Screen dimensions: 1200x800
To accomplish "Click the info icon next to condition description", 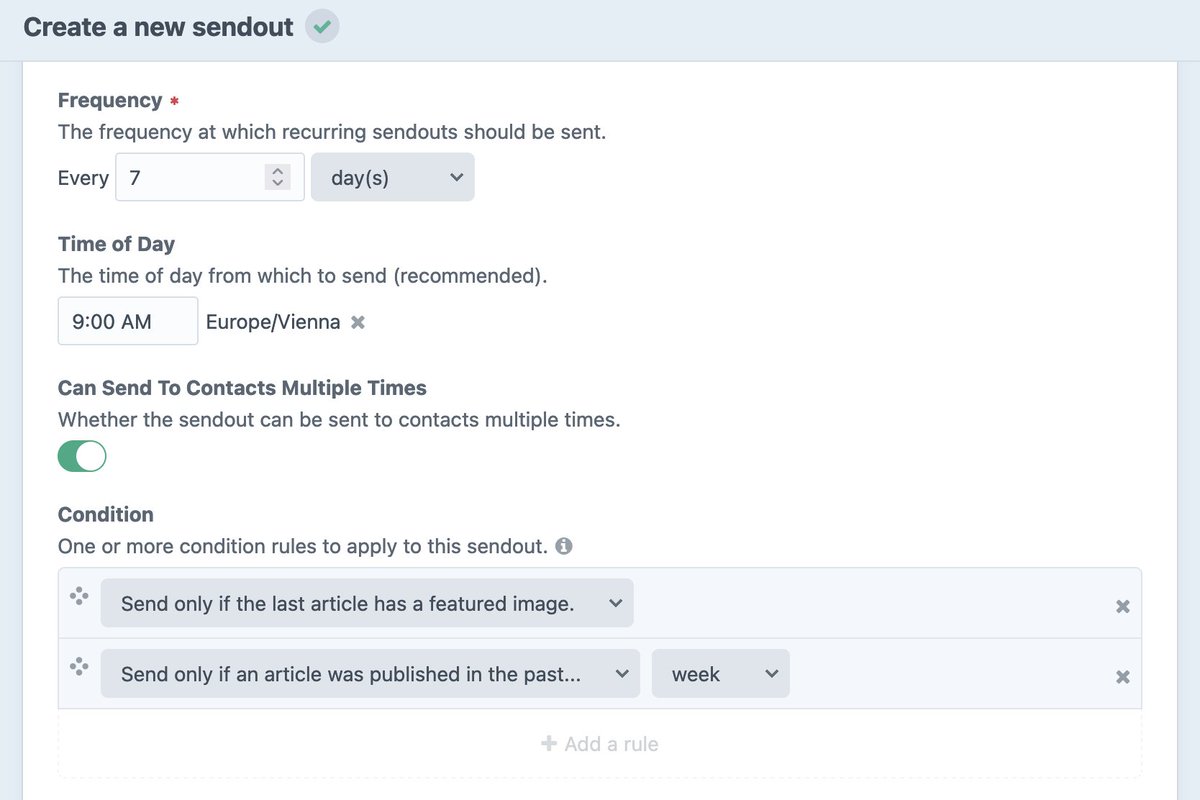I will [564, 547].
